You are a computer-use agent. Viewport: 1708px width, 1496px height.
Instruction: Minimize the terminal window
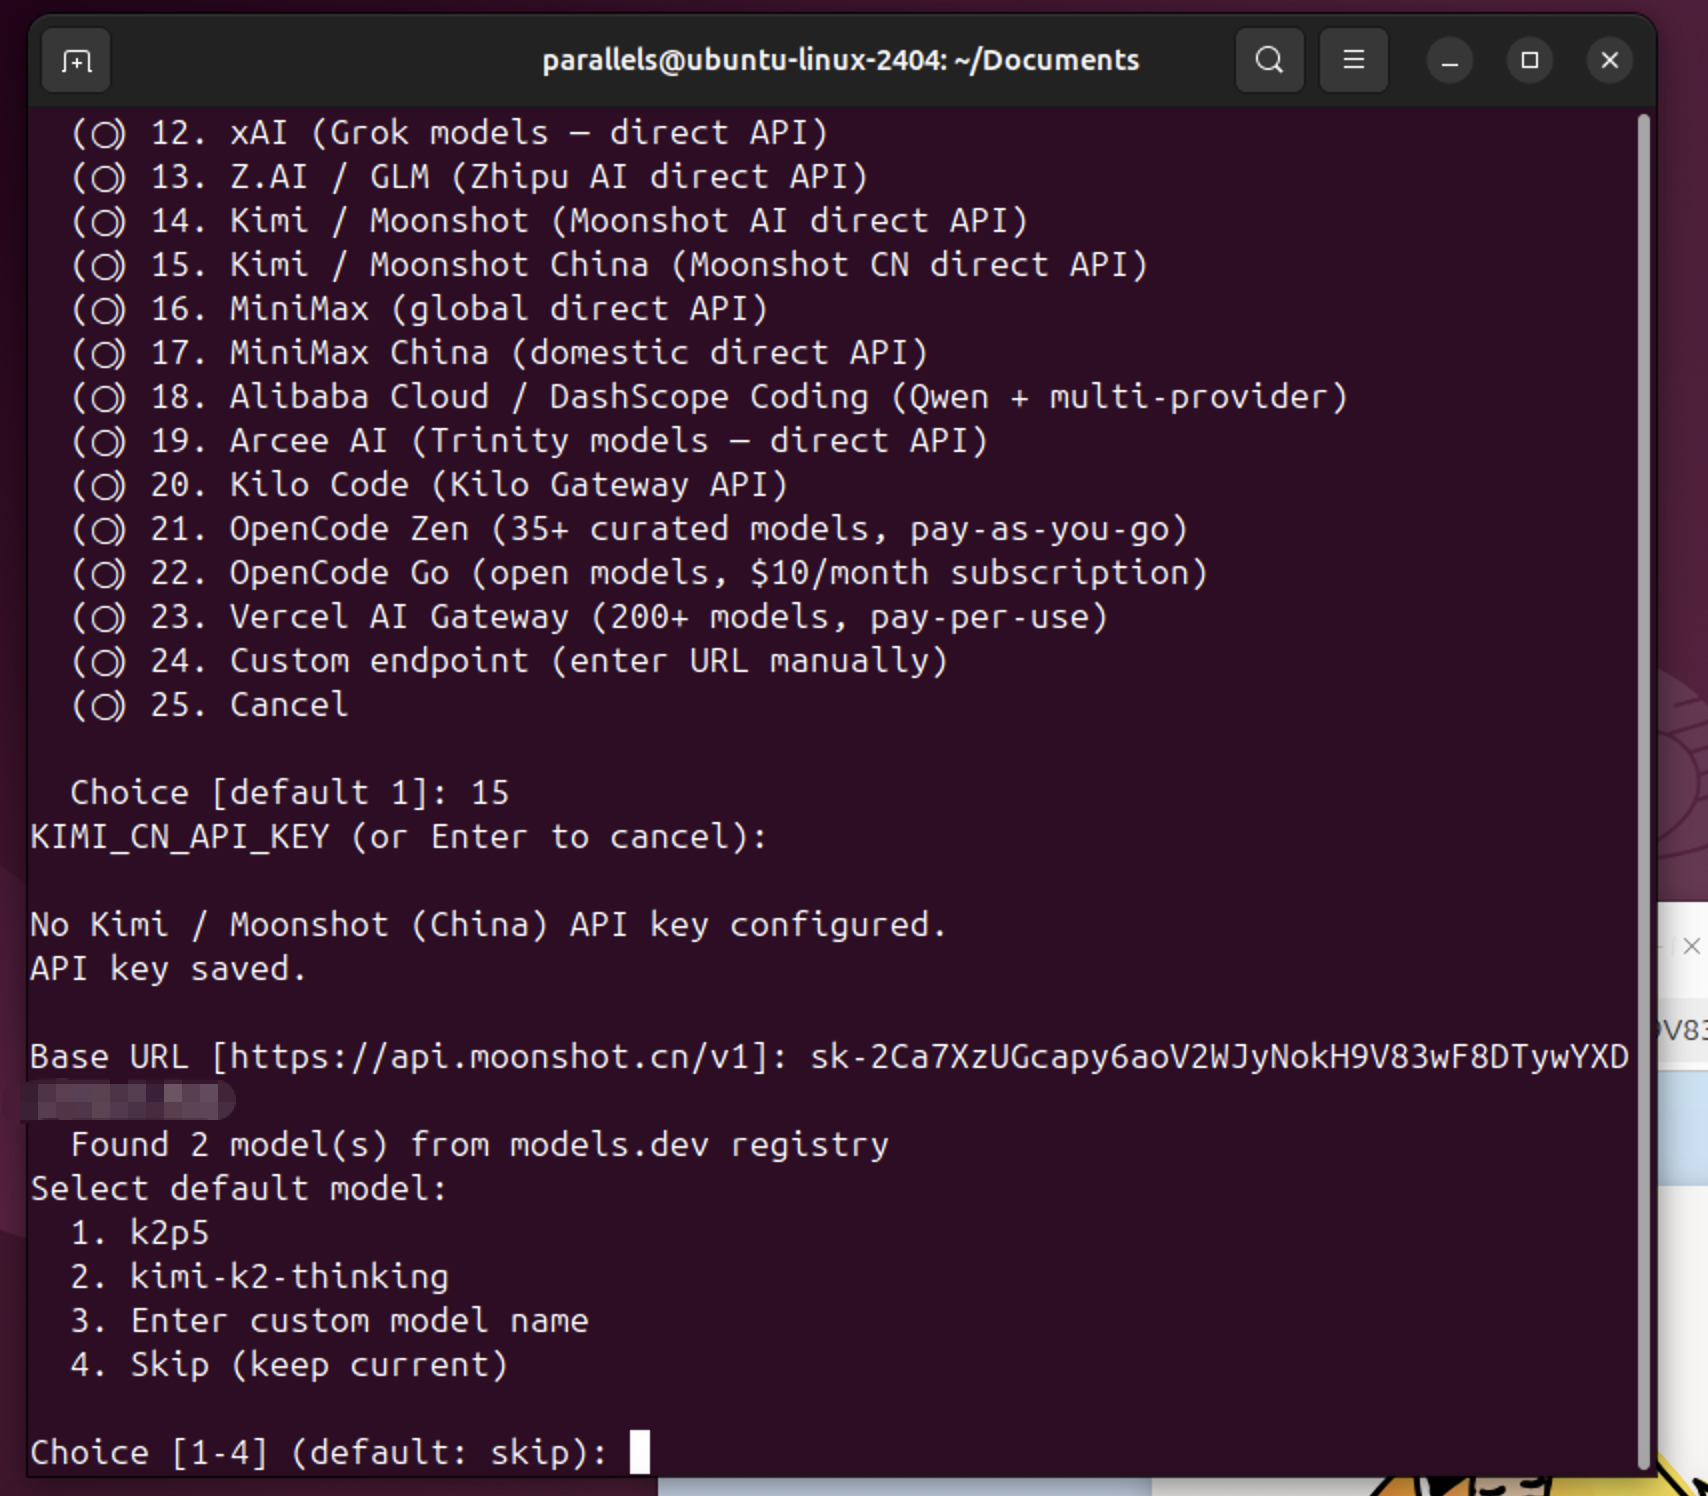pos(1449,61)
